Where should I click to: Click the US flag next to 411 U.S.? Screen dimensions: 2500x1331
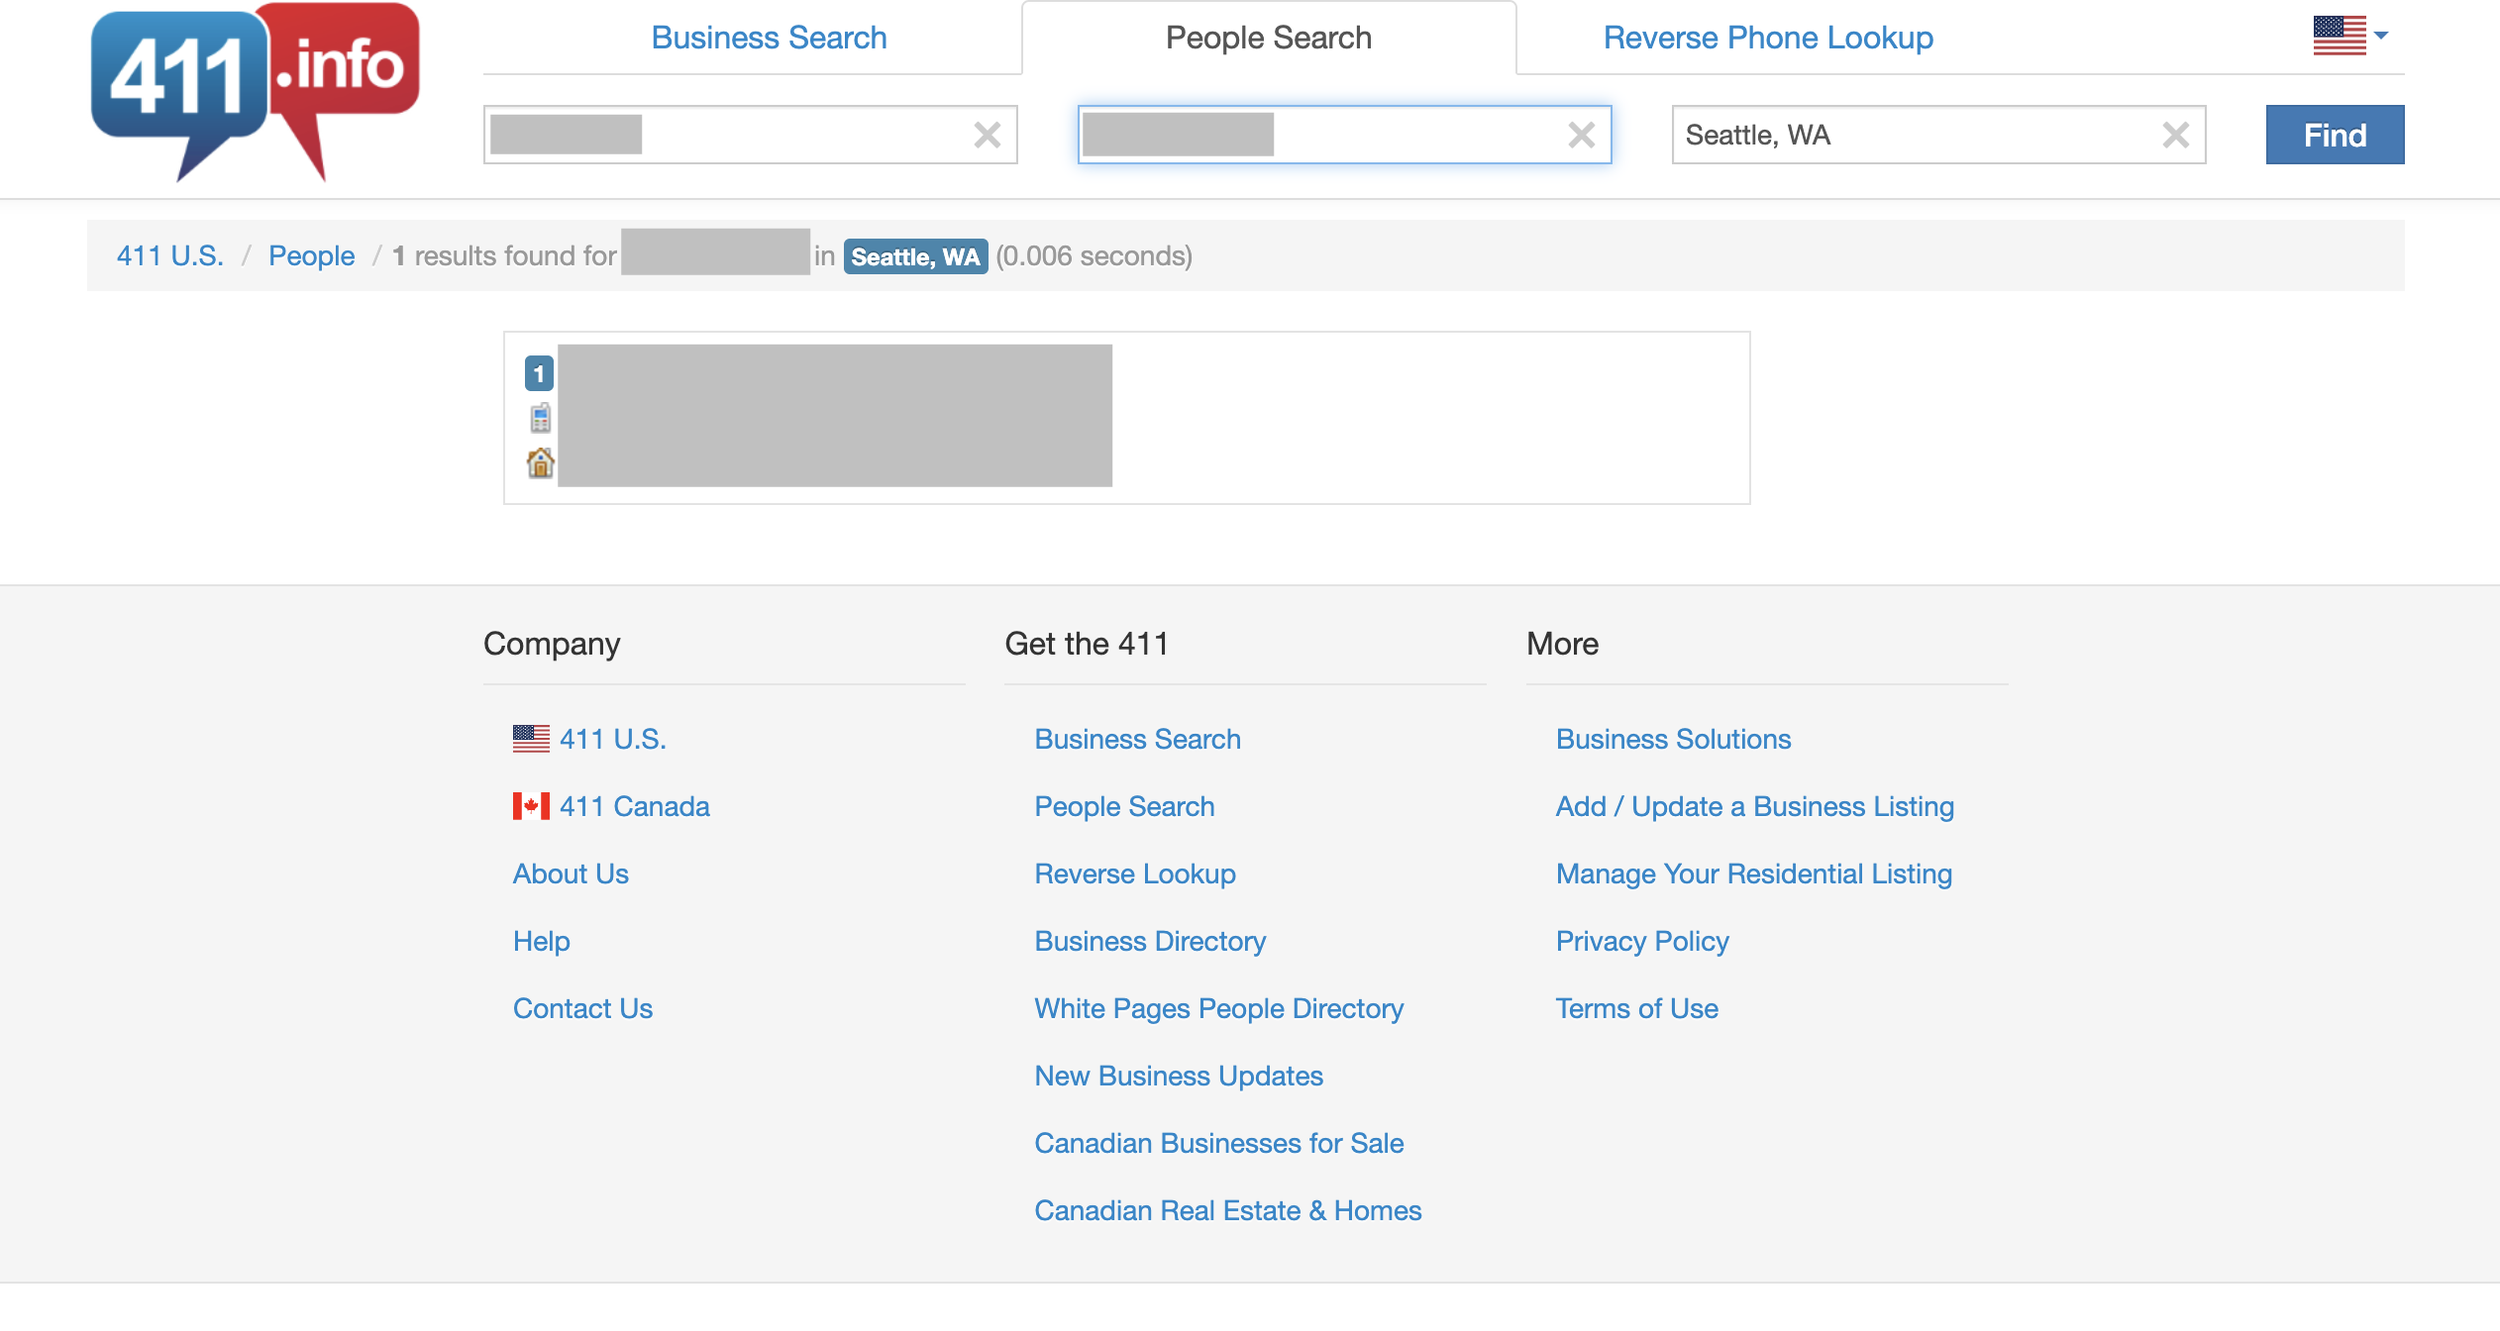click(x=531, y=739)
